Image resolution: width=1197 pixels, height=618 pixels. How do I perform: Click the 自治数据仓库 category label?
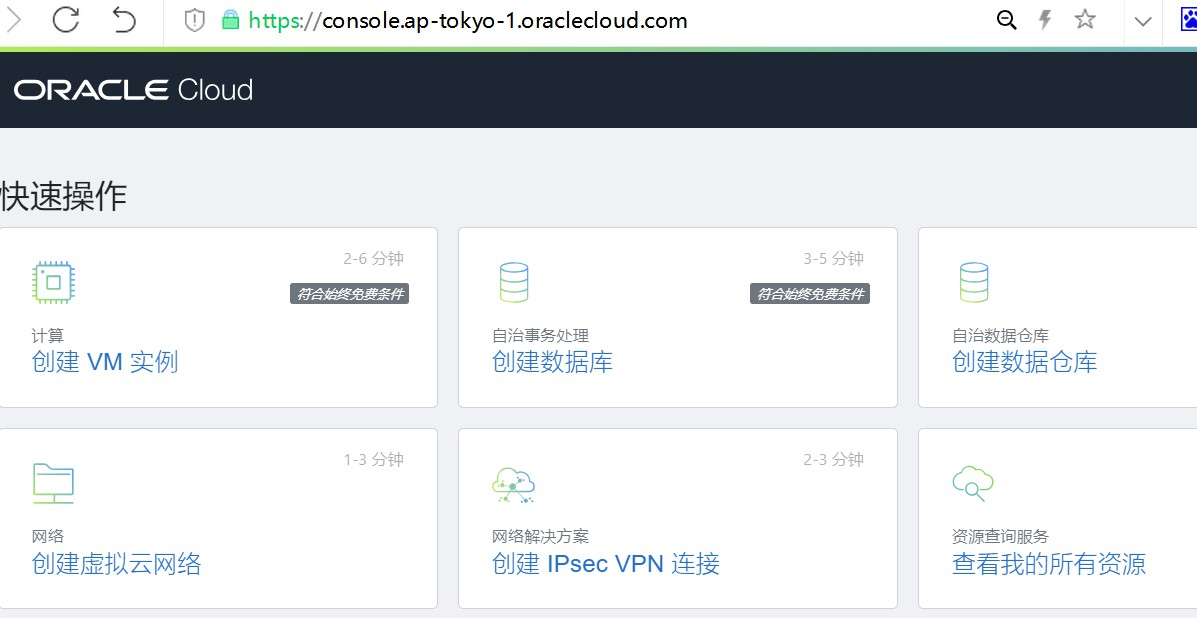point(1000,335)
